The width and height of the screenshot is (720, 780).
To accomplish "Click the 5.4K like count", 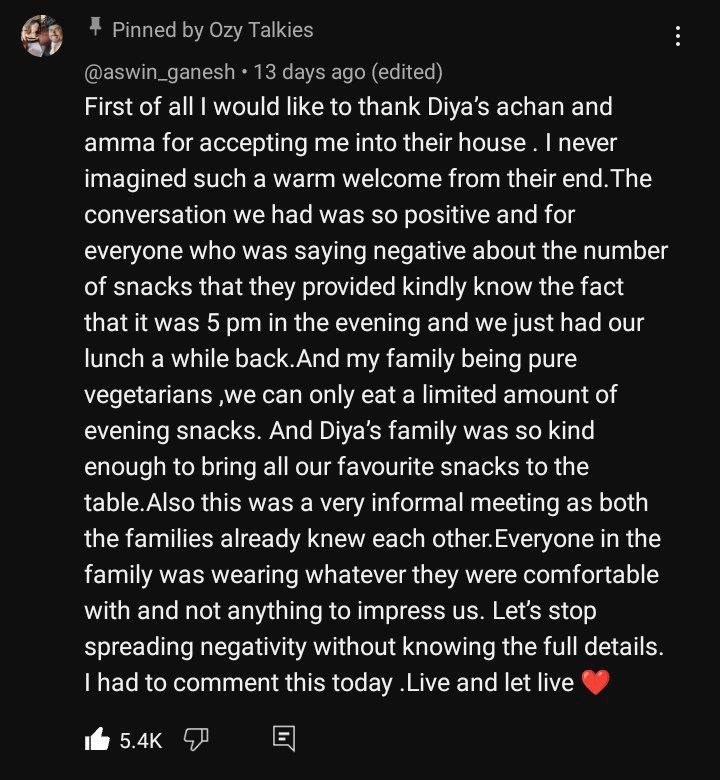I will pos(141,740).
